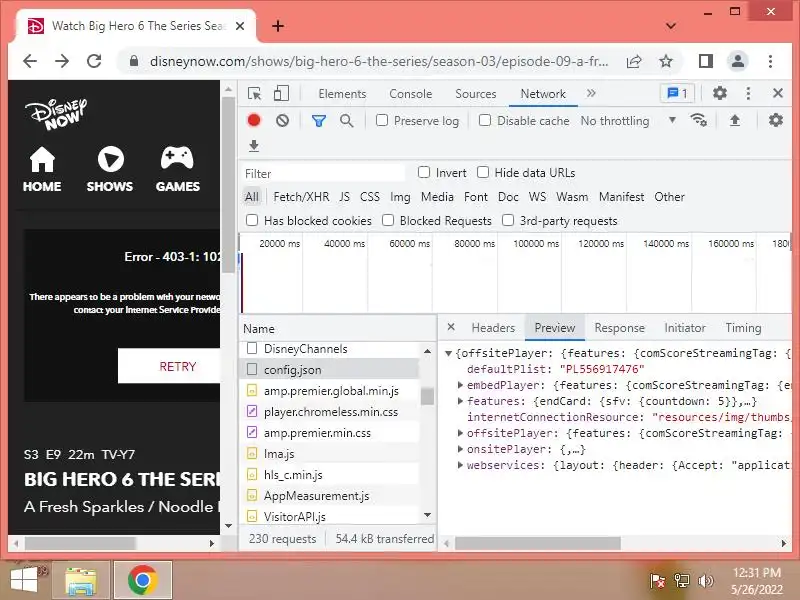This screenshot has height=600, width=800.
Task: Select amp.premier.global.min.js request
Action: pyautogui.click(x=329, y=391)
